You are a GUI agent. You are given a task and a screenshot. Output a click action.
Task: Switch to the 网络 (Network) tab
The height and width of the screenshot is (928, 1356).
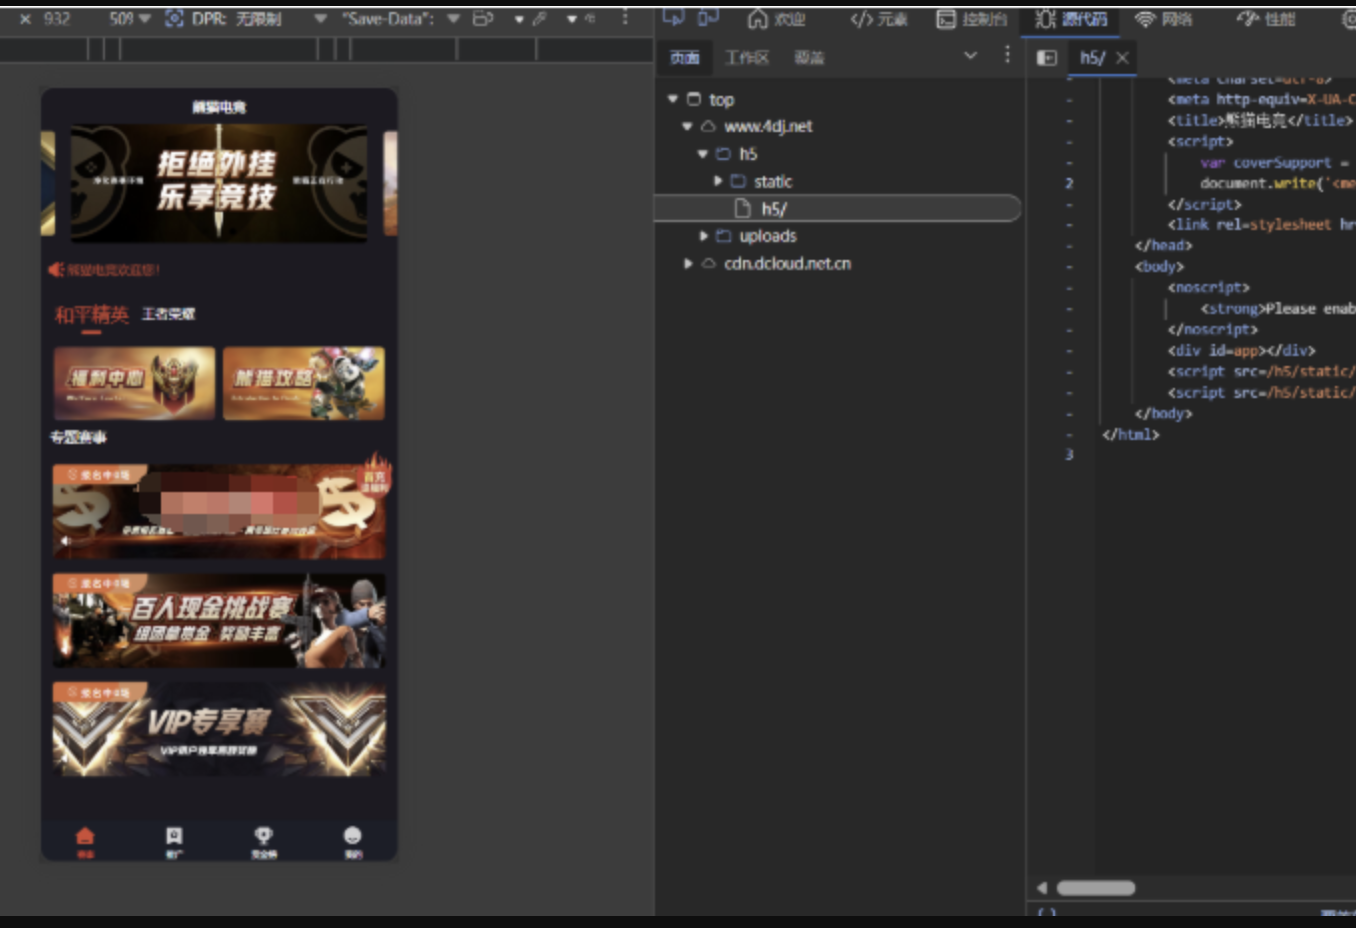tap(1164, 19)
